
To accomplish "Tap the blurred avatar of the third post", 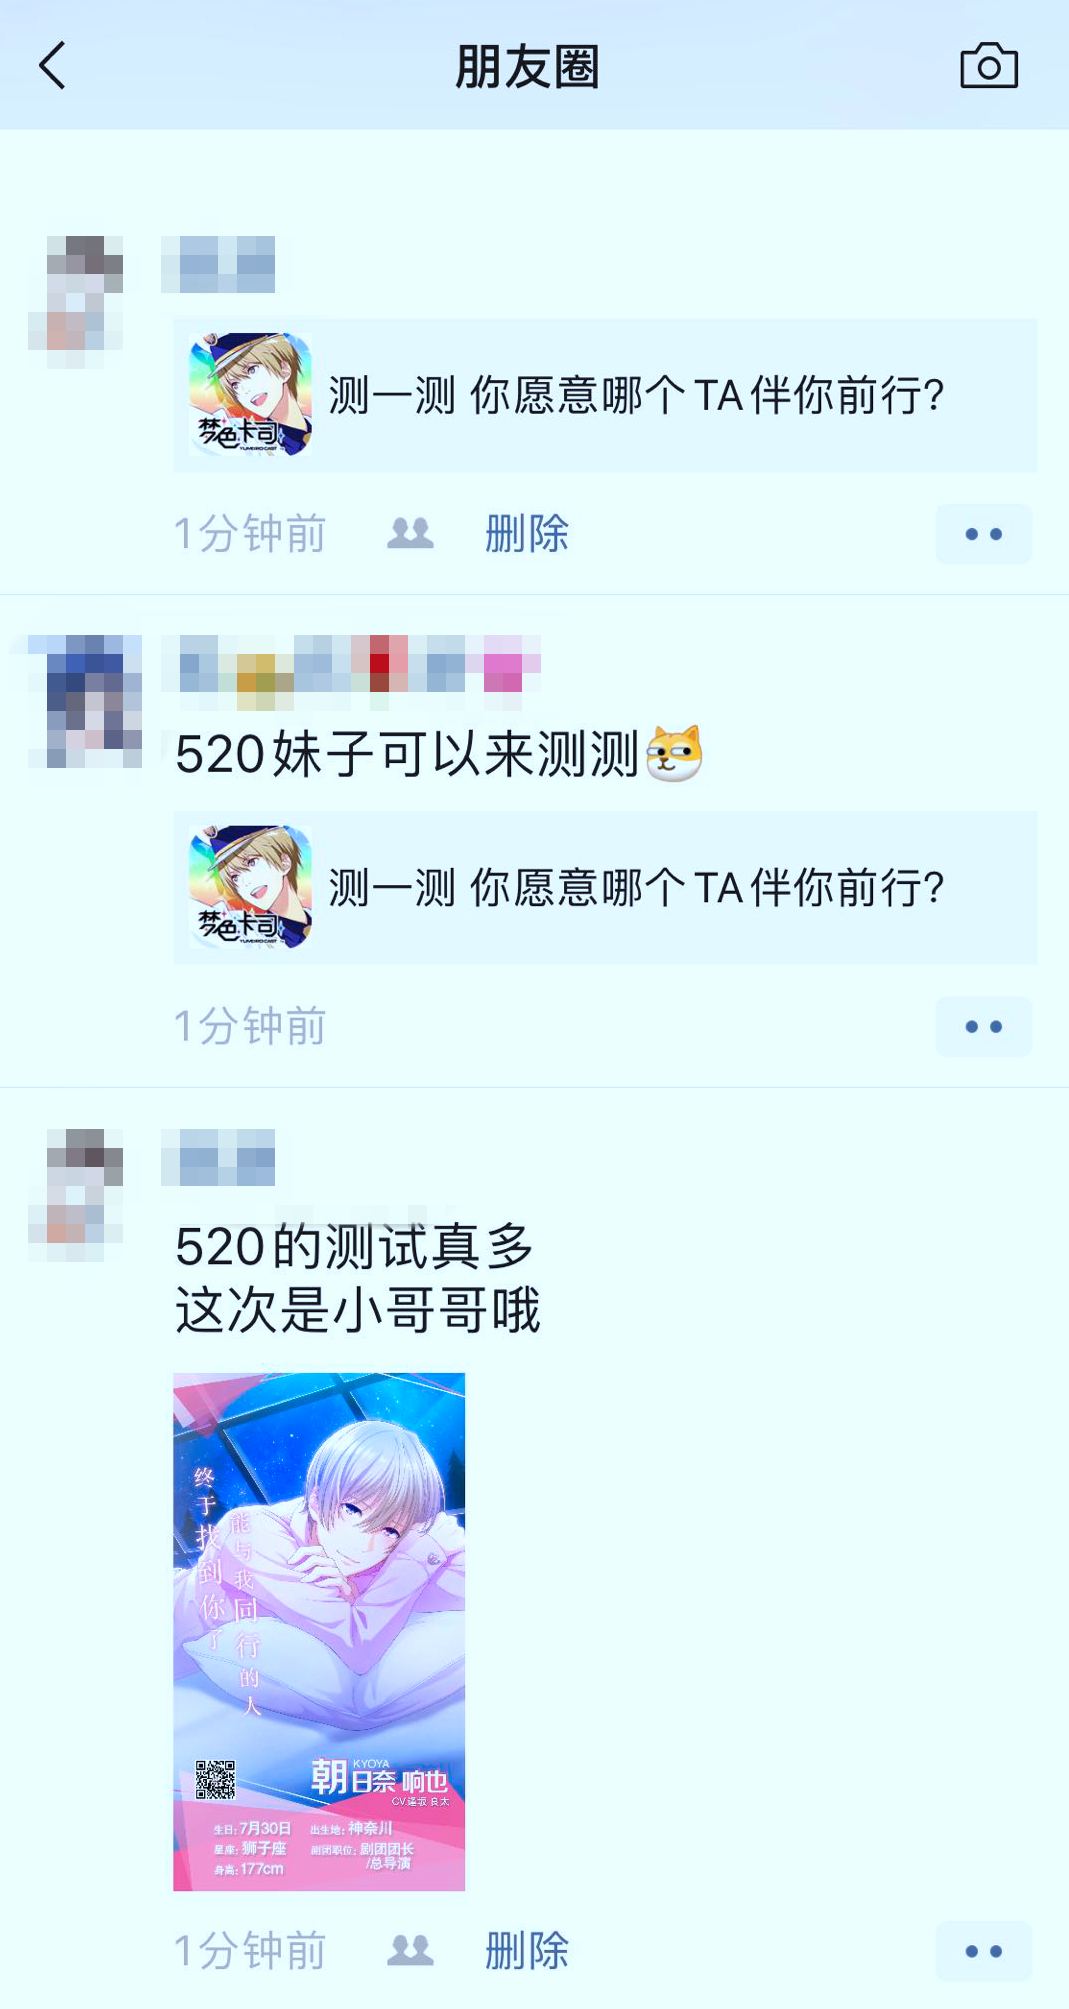I will click(x=76, y=1195).
